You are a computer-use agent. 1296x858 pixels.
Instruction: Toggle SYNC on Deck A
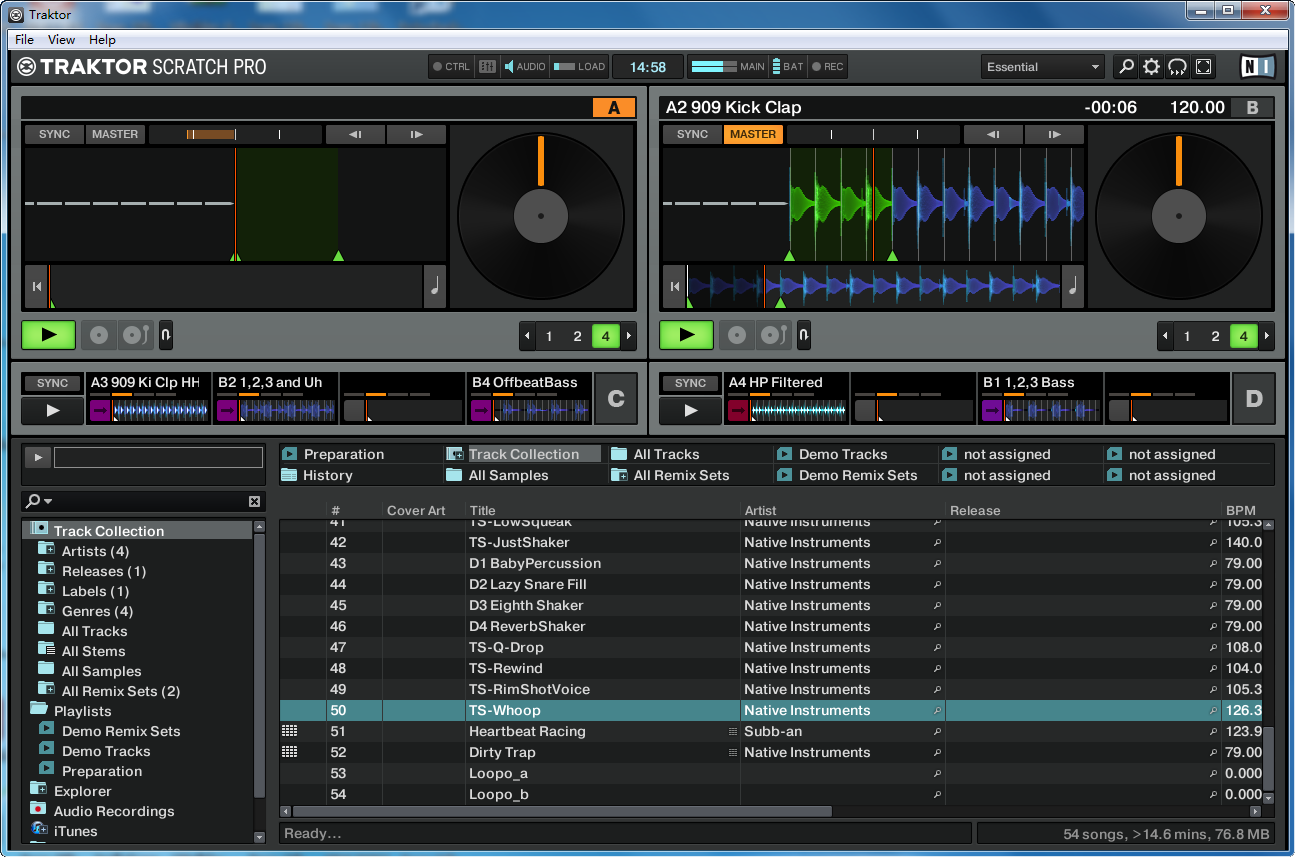pyautogui.click(x=54, y=134)
